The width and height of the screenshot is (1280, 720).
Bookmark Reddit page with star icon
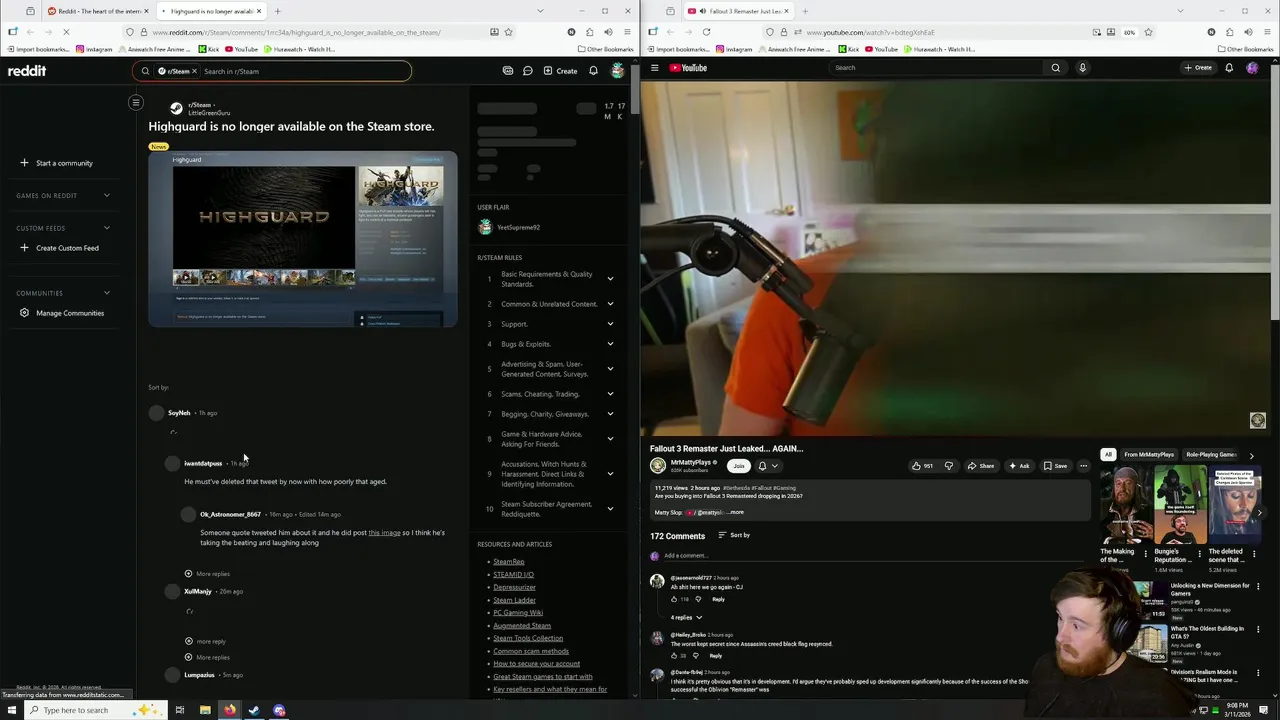[x=508, y=32]
